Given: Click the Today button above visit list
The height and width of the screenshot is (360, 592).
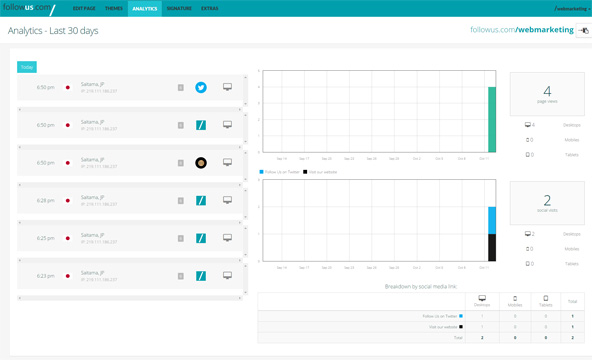Looking at the screenshot, I should click(27, 67).
